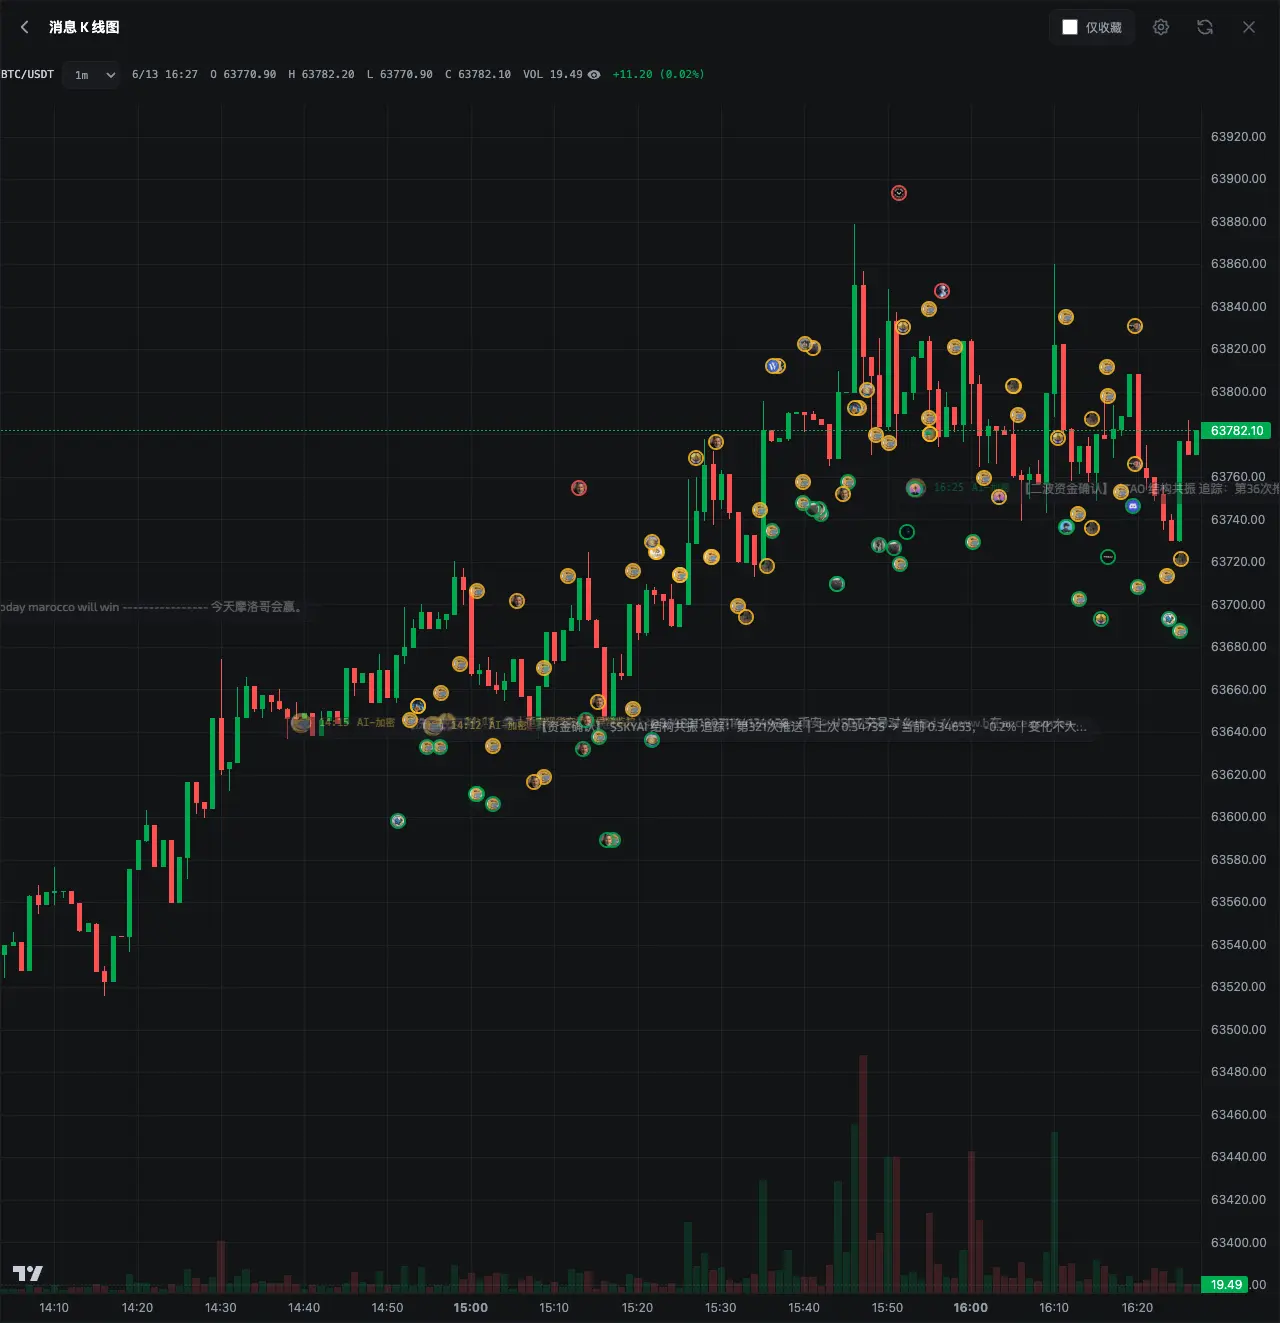Tick the 仅收藏 checkbox

[x=1070, y=27]
